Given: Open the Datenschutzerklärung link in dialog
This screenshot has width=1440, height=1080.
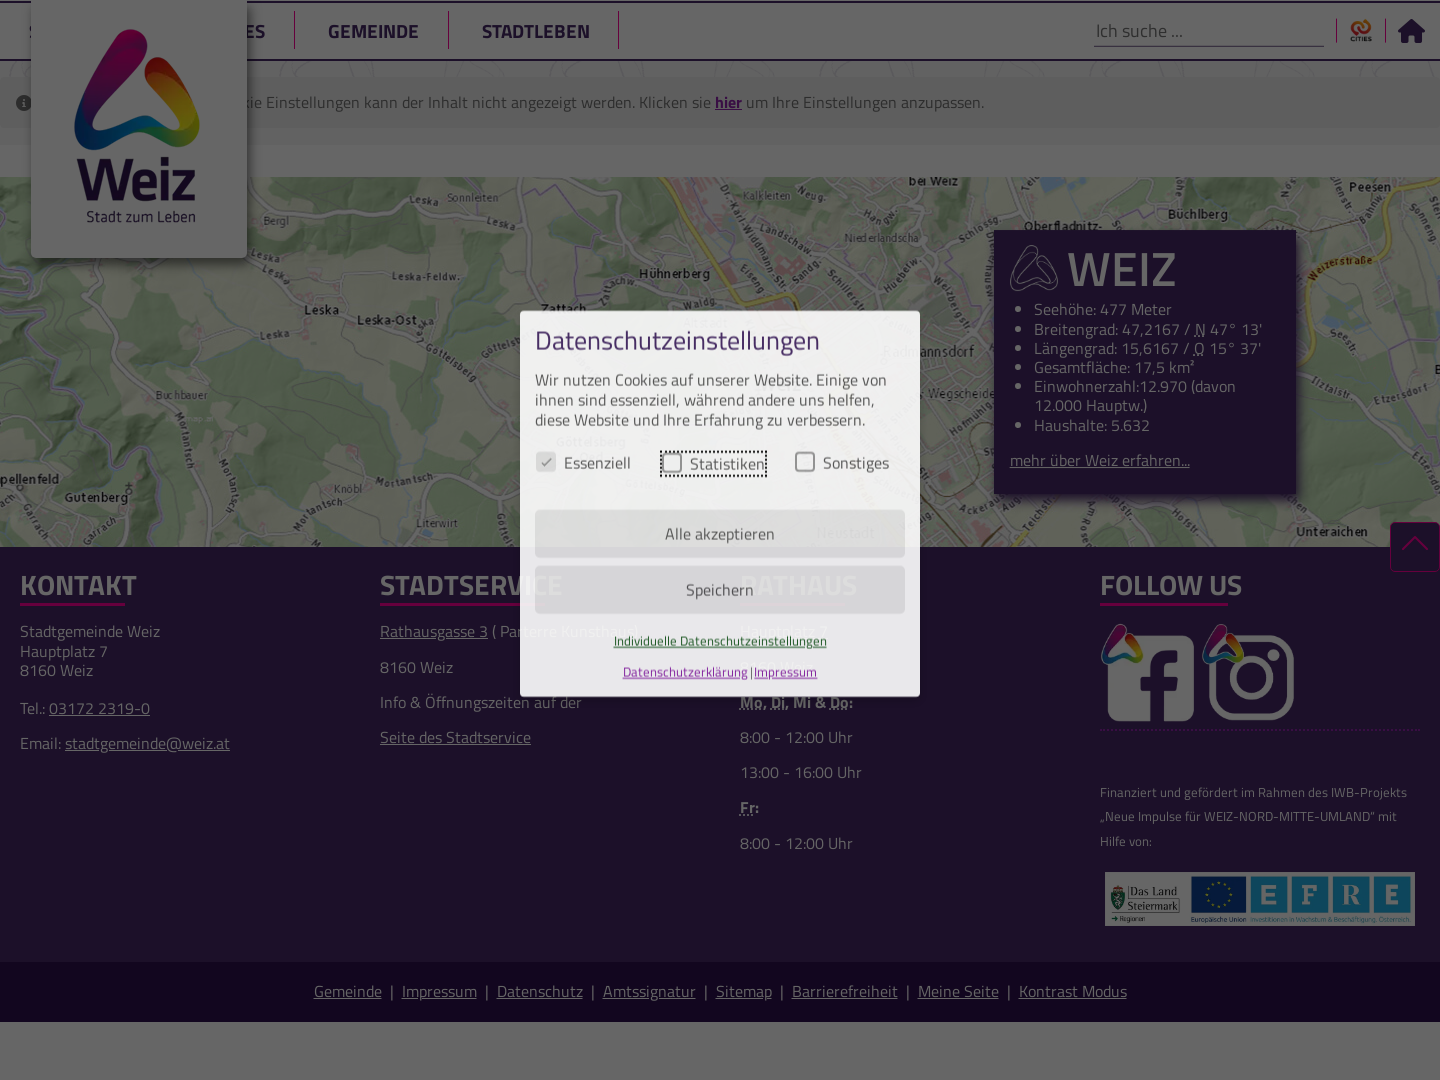Looking at the screenshot, I should pos(685,672).
